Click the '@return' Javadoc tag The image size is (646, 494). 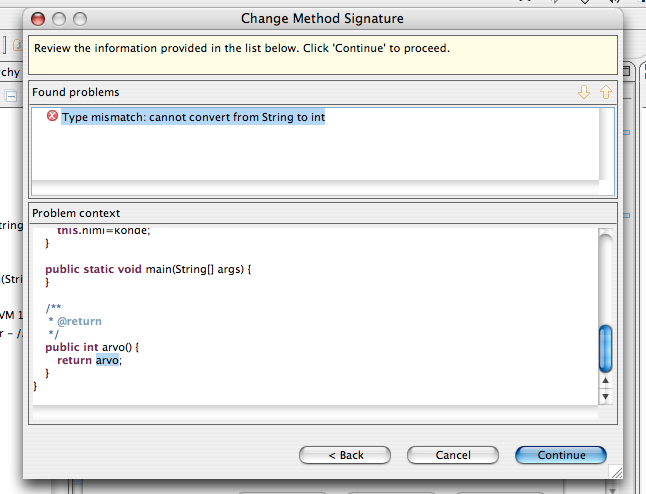(x=79, y=321)
